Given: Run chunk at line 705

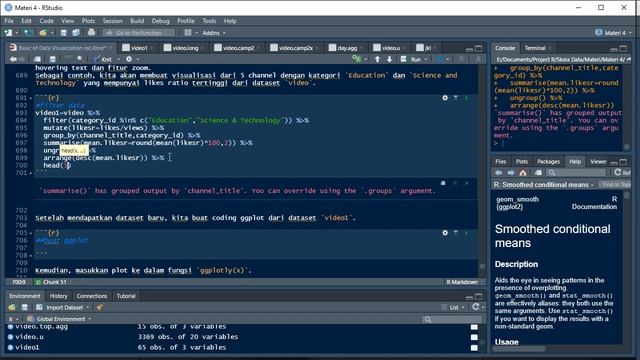Looking at the screenshot, I should pos(466,233).
